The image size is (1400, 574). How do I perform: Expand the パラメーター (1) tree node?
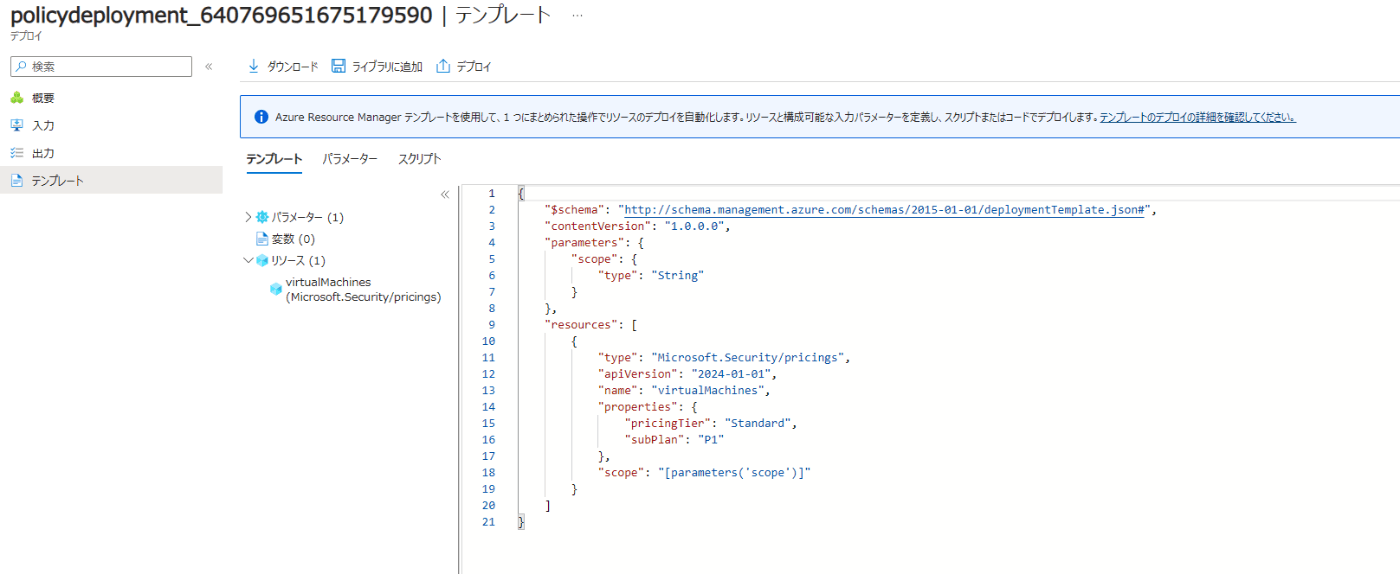click(249, 217)
